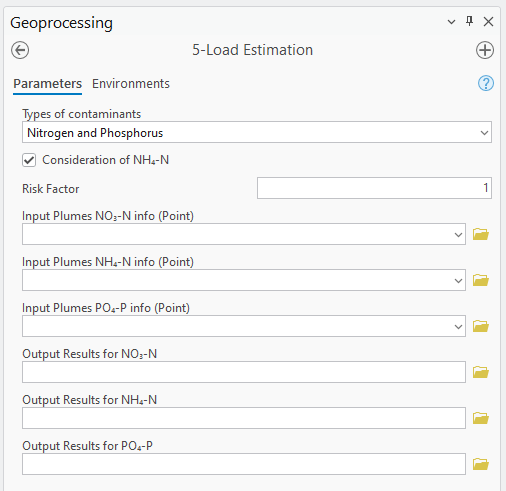Click Output Results for NO₃-N field
The image size is (506, 491).
pyautogui.click(x=244, y=372)
